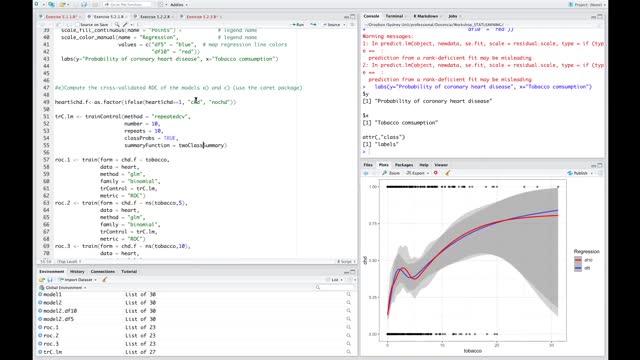
Task: Click the find/replace magnifier in the editor toolbar
Action: (x=117, y=24)
